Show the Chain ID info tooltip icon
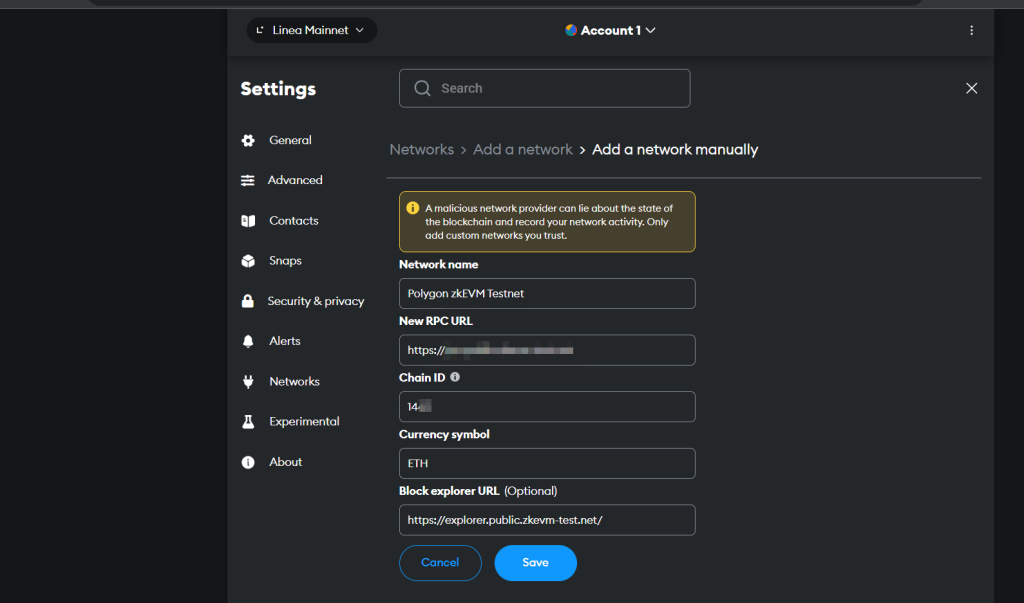The width and height of the screenshot is (1024, 603). pyautogui.click(x=455, y=377)
